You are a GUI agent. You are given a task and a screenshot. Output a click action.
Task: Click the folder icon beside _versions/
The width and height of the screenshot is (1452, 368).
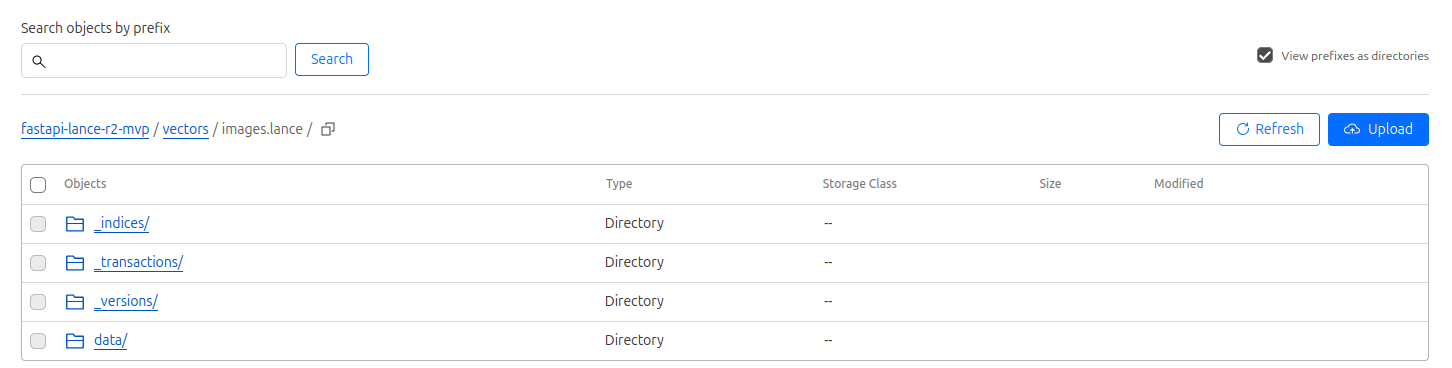coord(75,301)
